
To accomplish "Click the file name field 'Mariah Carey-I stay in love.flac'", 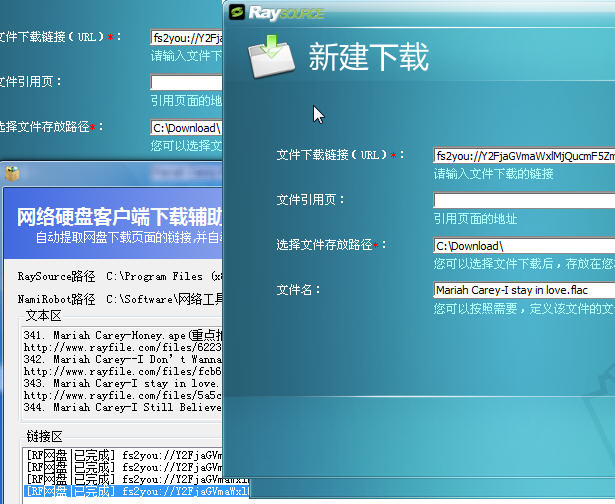I will click(x=524, y=290).
